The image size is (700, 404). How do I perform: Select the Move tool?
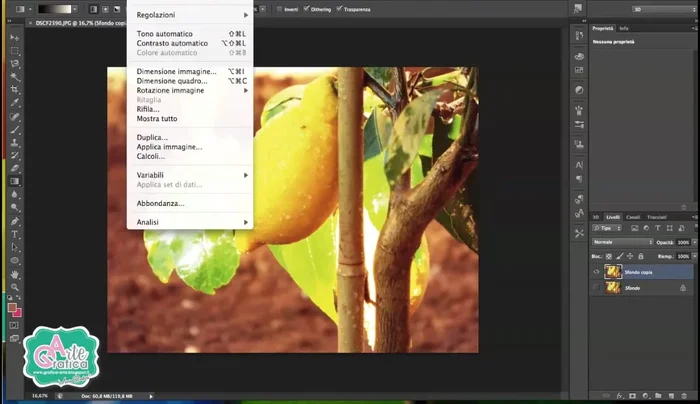(15, 37)
